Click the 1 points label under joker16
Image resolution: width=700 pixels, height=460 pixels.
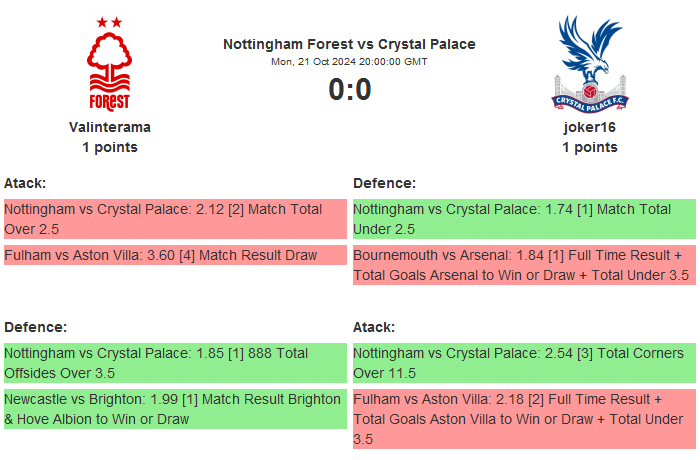pos(590,147)
